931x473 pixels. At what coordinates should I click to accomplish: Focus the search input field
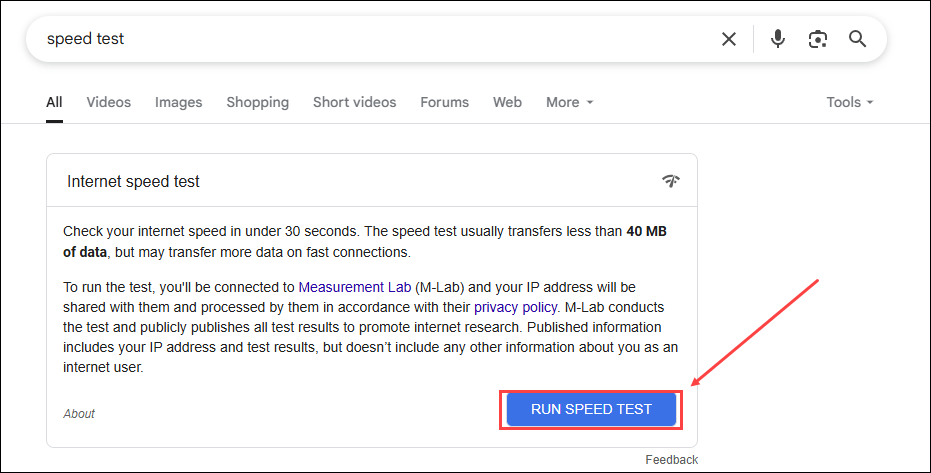370,39
